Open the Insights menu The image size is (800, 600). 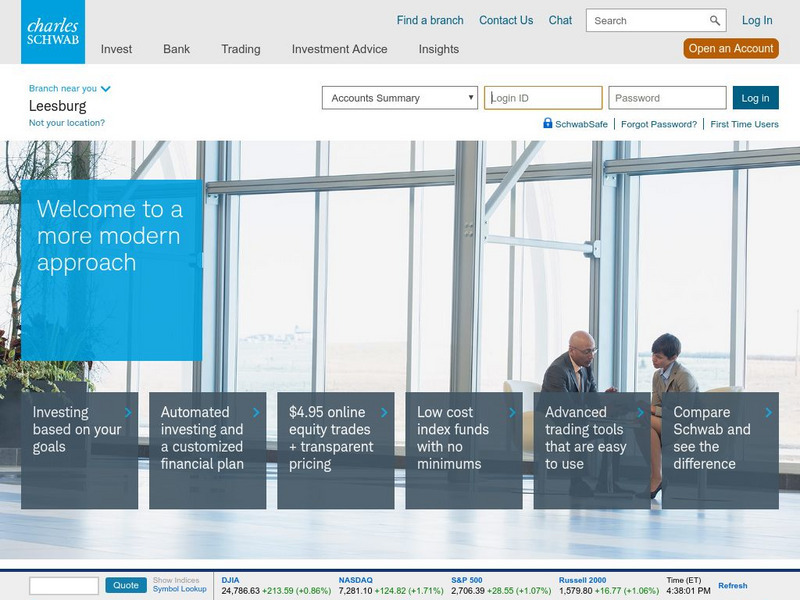click(439, 49)
